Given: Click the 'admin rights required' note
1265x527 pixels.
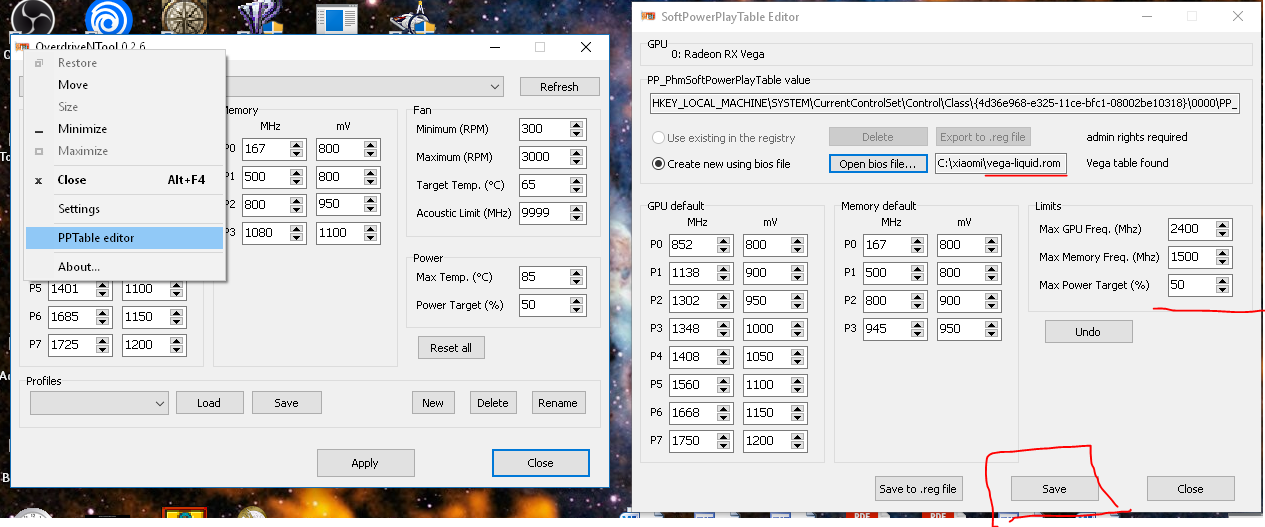Looking at the screenshot, I should click(x=1136, y=137).
